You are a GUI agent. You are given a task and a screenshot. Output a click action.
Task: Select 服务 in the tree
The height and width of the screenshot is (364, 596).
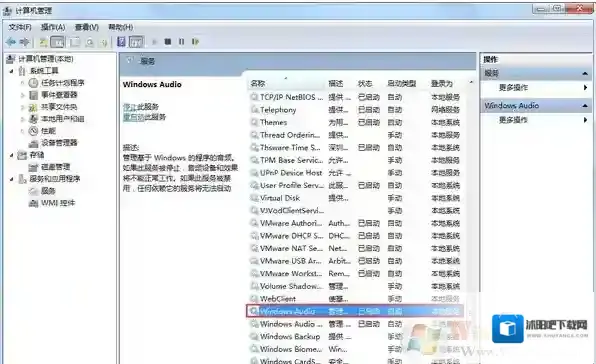[x=48, y=191]
